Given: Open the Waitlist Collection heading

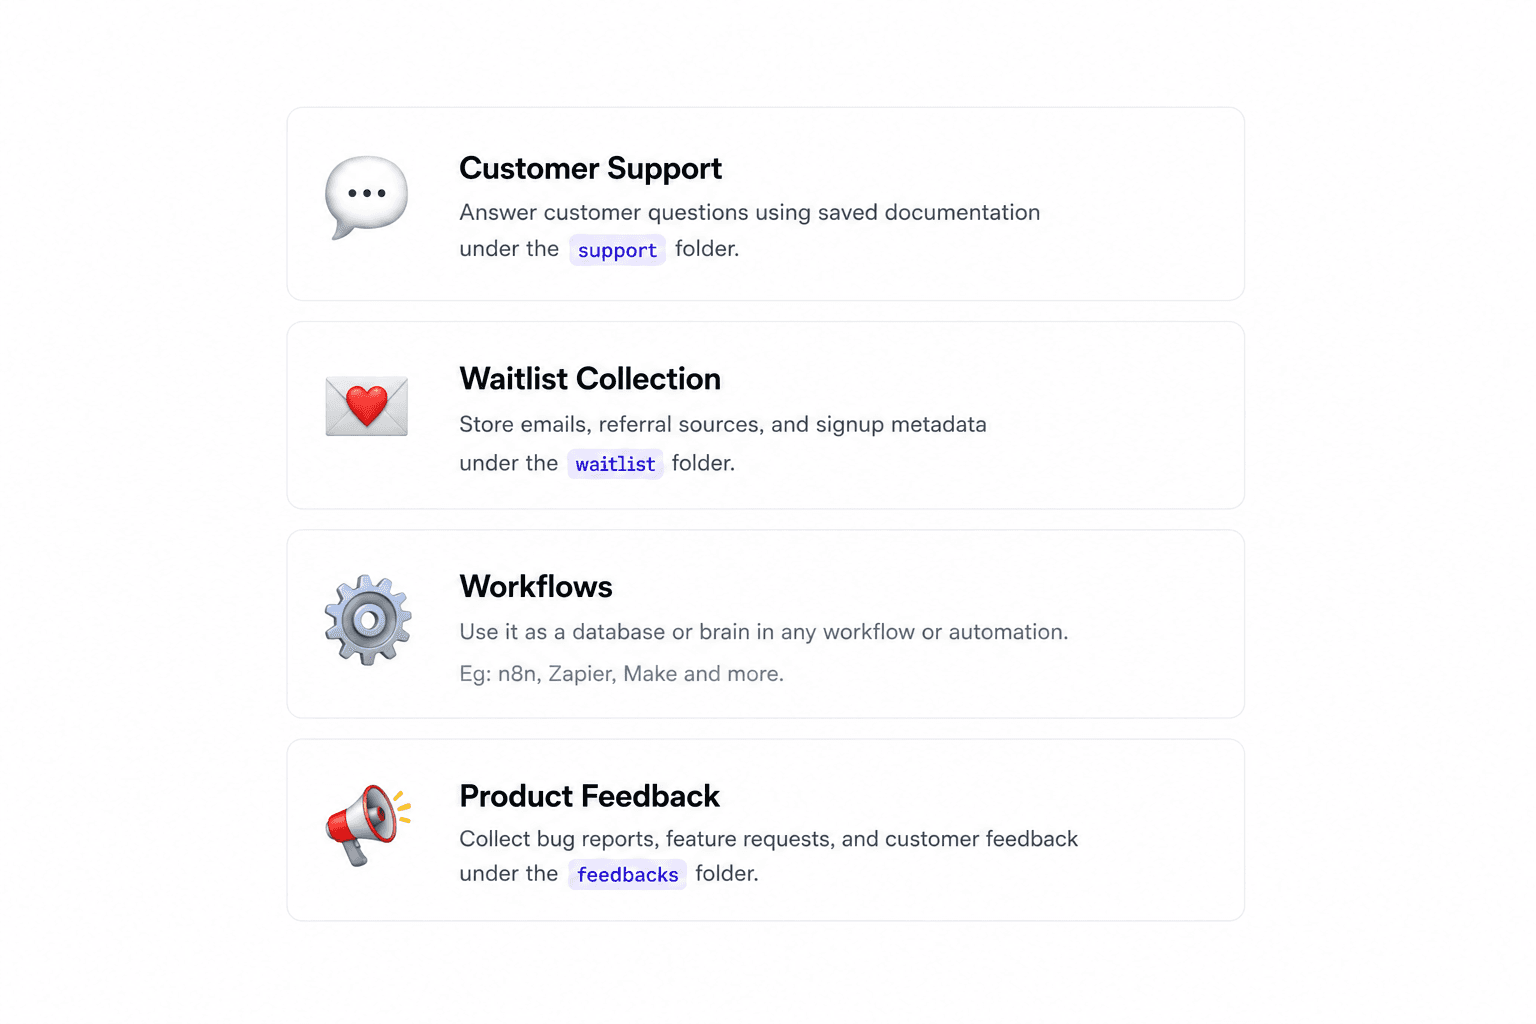Looking at the screenshot, I should tap(590, 379).
